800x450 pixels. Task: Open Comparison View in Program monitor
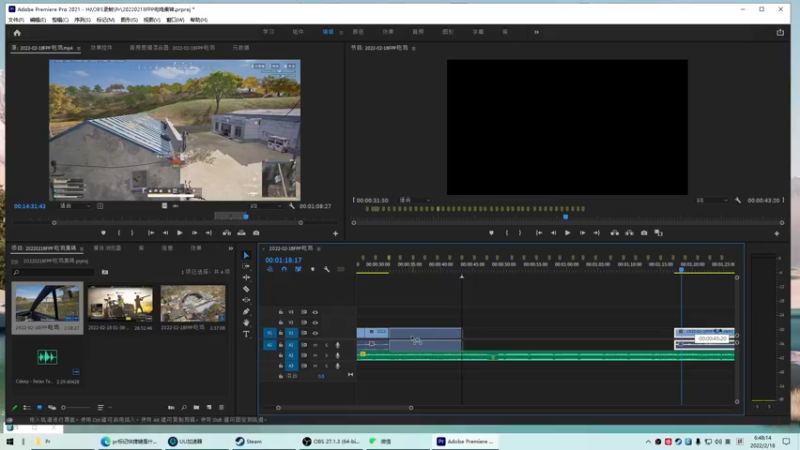659,233
